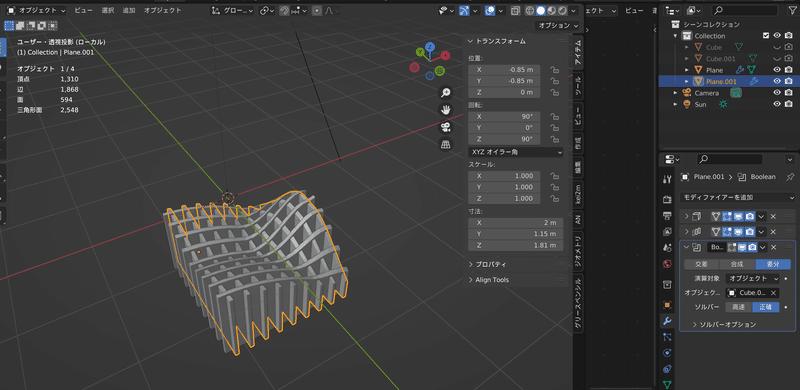Click the zoom magnifier viewport gizmo
The width and height of the screenshot is (800, 390).
(446, 92)
